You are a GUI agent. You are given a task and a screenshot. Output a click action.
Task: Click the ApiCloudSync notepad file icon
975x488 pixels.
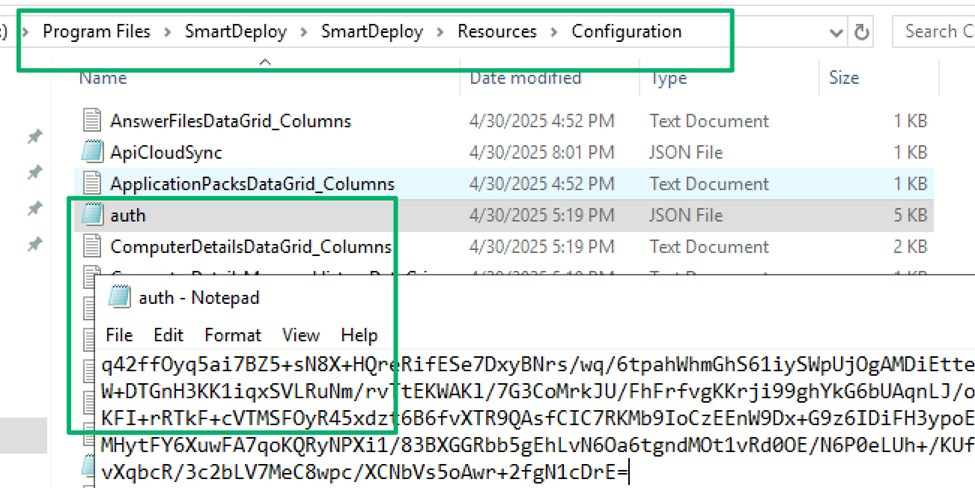click(92, 152)
